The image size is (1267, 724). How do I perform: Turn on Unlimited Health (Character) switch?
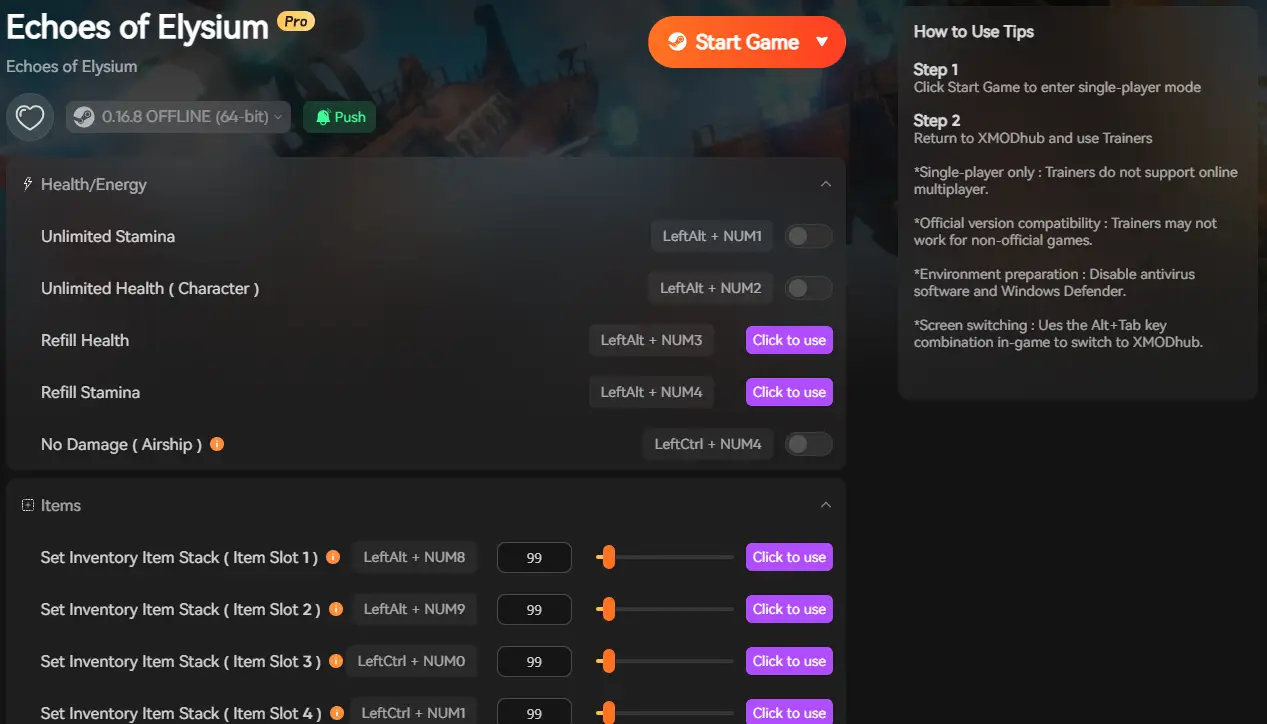coord(808,288)
